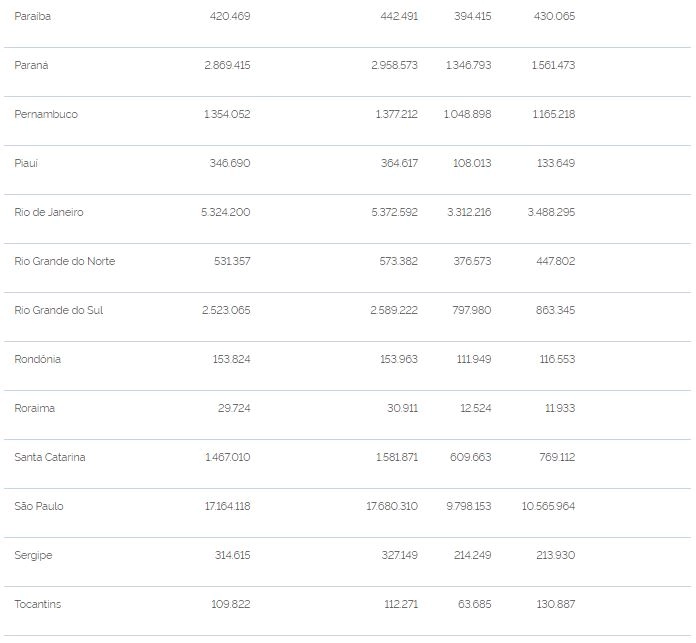This screenshot has height=643, width=696.
Task: Select Rio Grande do Sul value 863.345
Action: click(555, 310)
